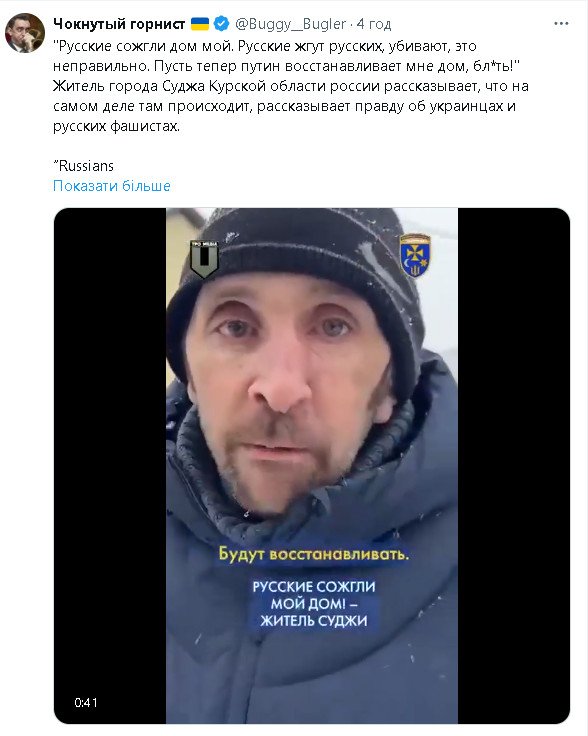Open the profile named Чокнутый горнист
The width and height of the screenshot is (588, 736).
(x=119, y=23)
